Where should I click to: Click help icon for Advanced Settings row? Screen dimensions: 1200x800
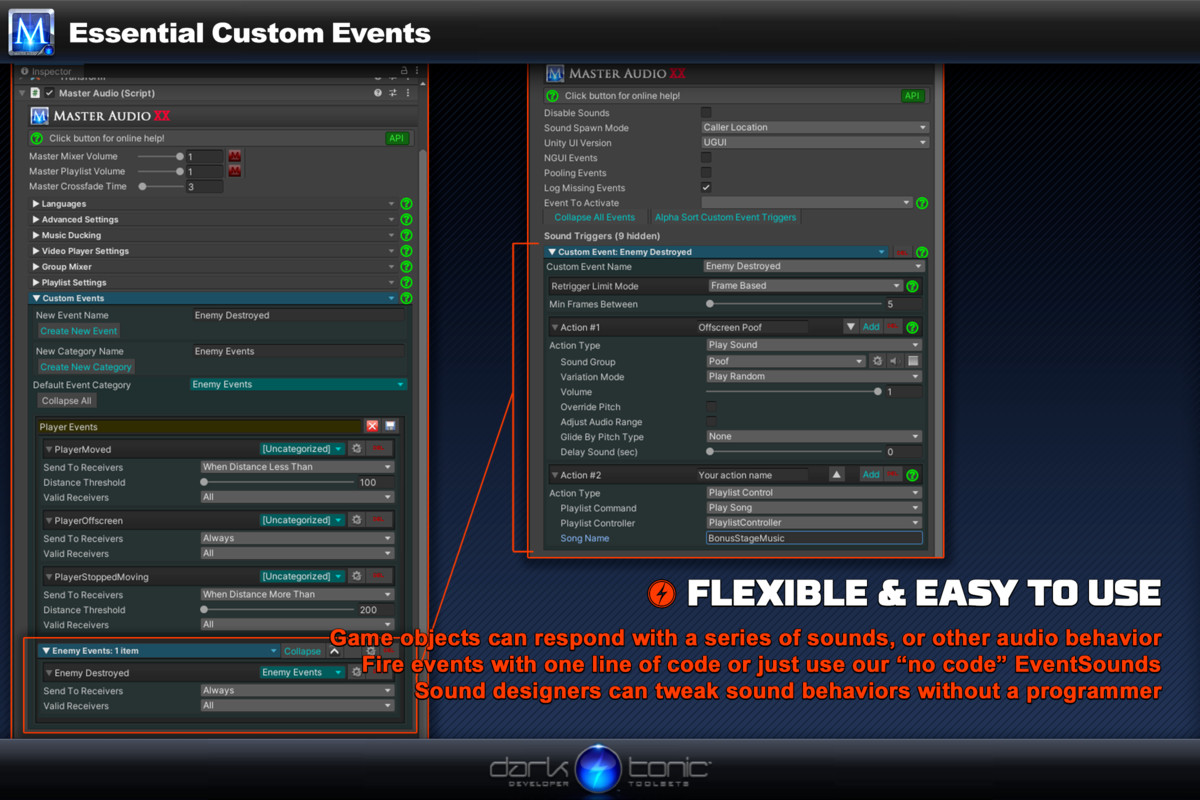(406, 220)
